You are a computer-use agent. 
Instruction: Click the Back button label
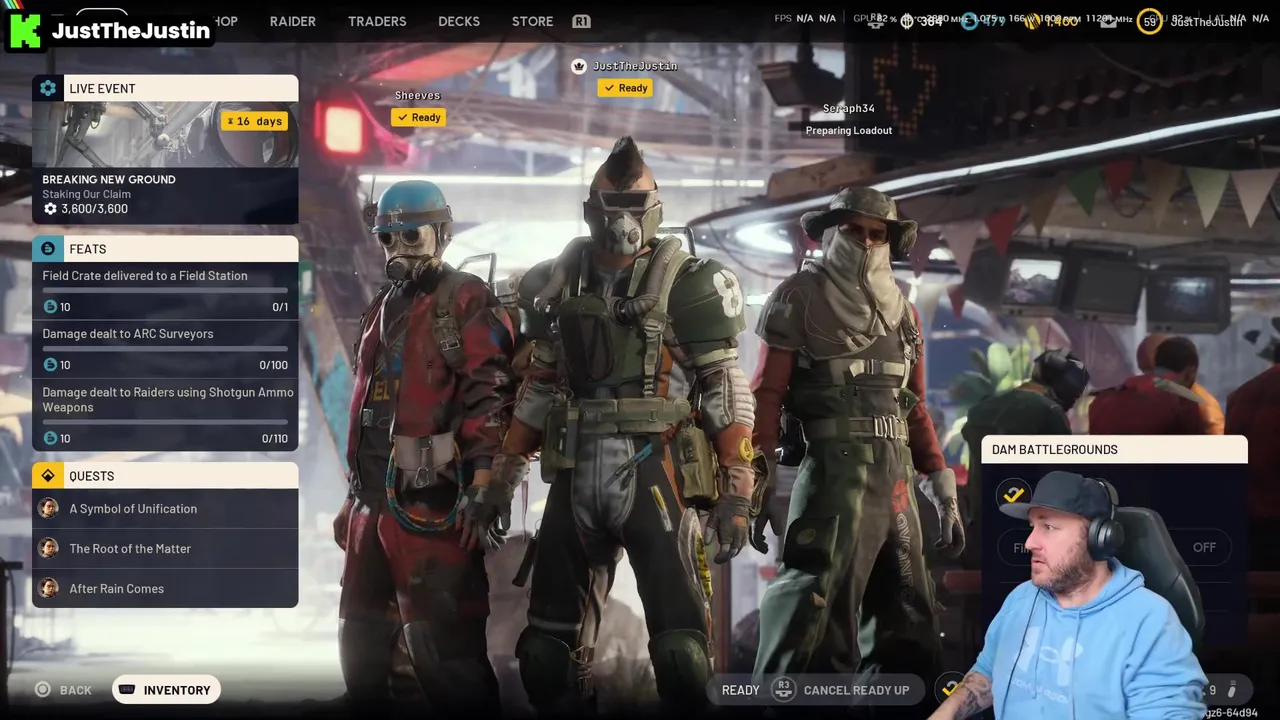tap(75, 690)
